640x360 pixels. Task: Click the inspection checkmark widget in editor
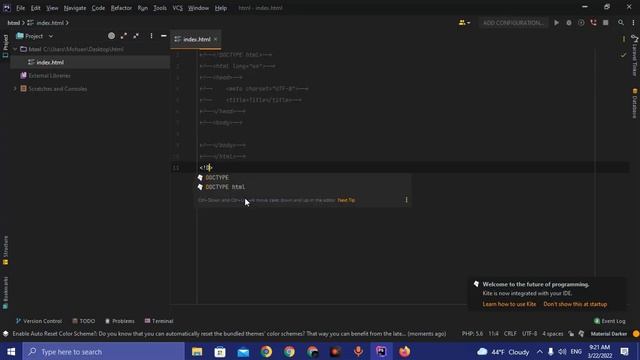point(623,55)
